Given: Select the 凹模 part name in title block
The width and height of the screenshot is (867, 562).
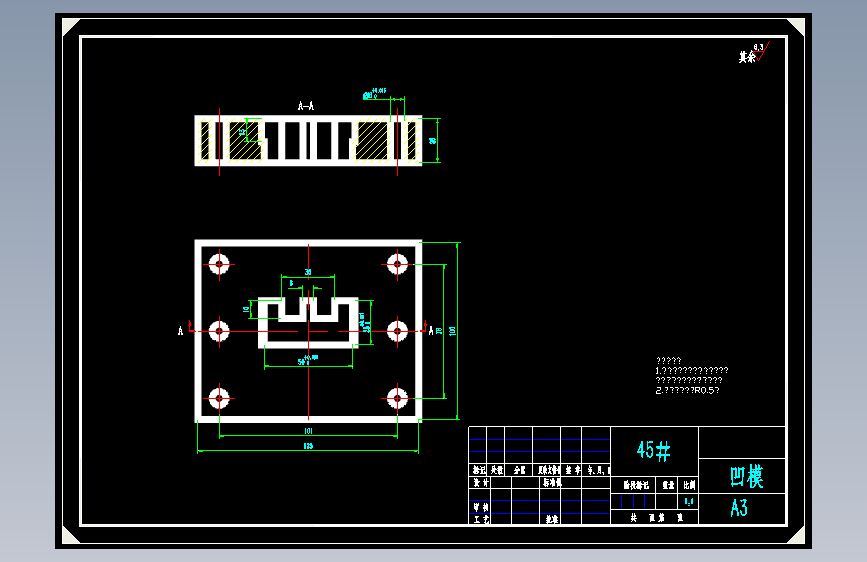Looking at the screenshot, I should 746,476.
